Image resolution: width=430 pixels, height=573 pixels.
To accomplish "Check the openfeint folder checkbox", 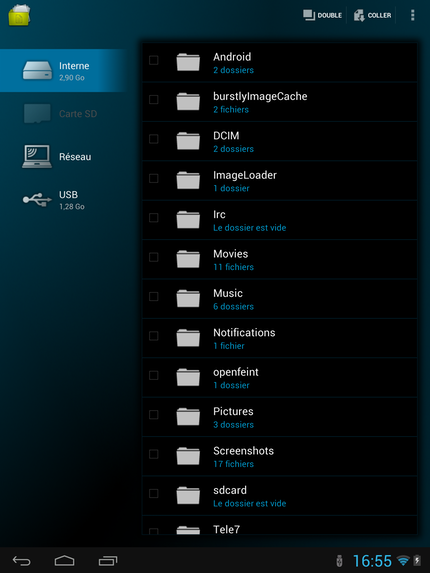I will [154, 375].
